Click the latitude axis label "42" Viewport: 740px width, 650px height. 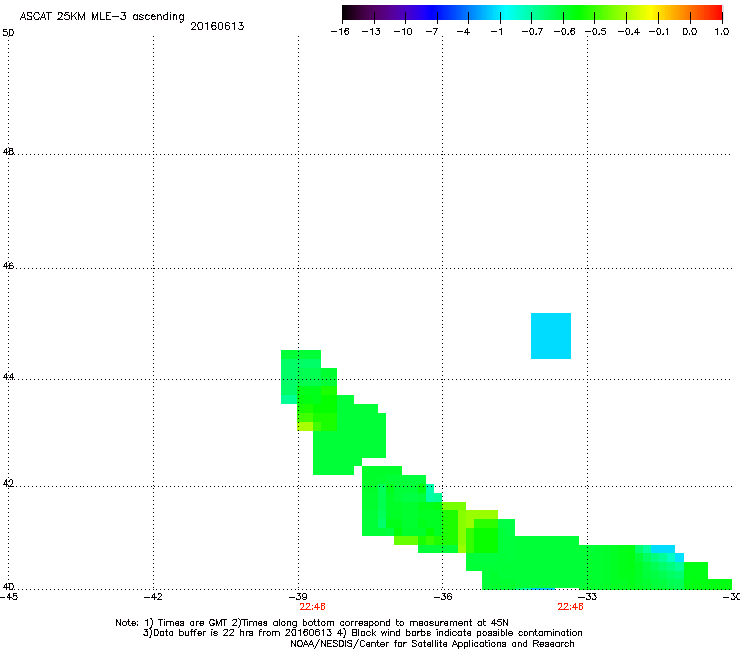click(8, 484)
